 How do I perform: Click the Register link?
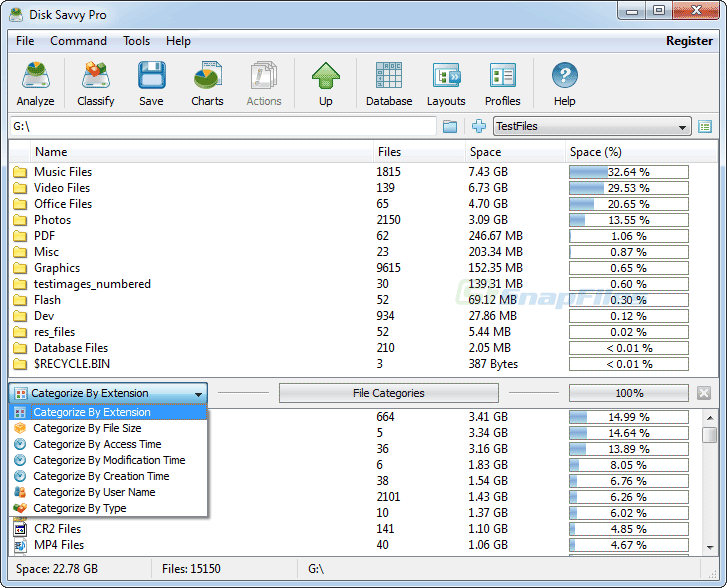tap(689, 41)
